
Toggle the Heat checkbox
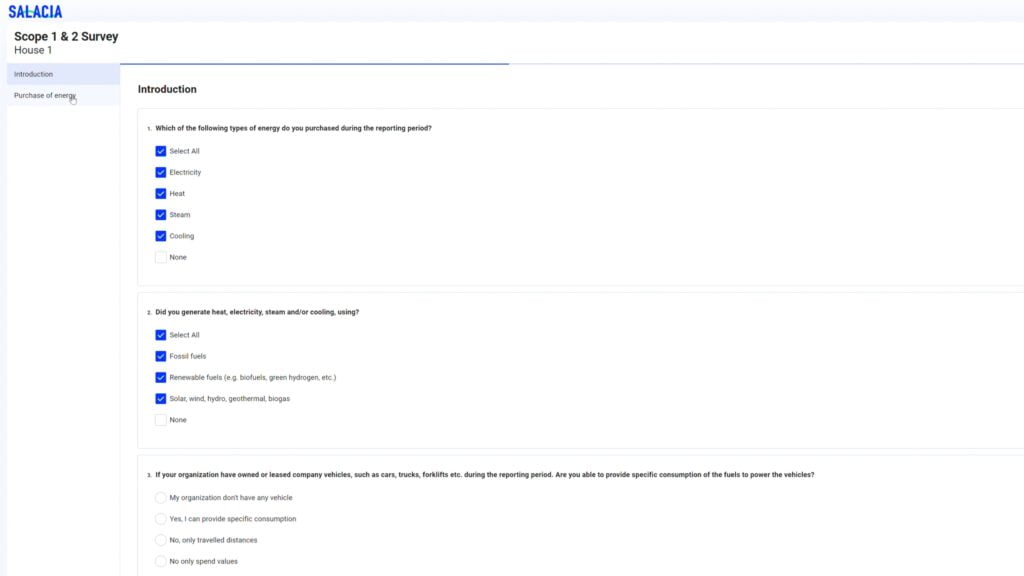pos(161,193)
